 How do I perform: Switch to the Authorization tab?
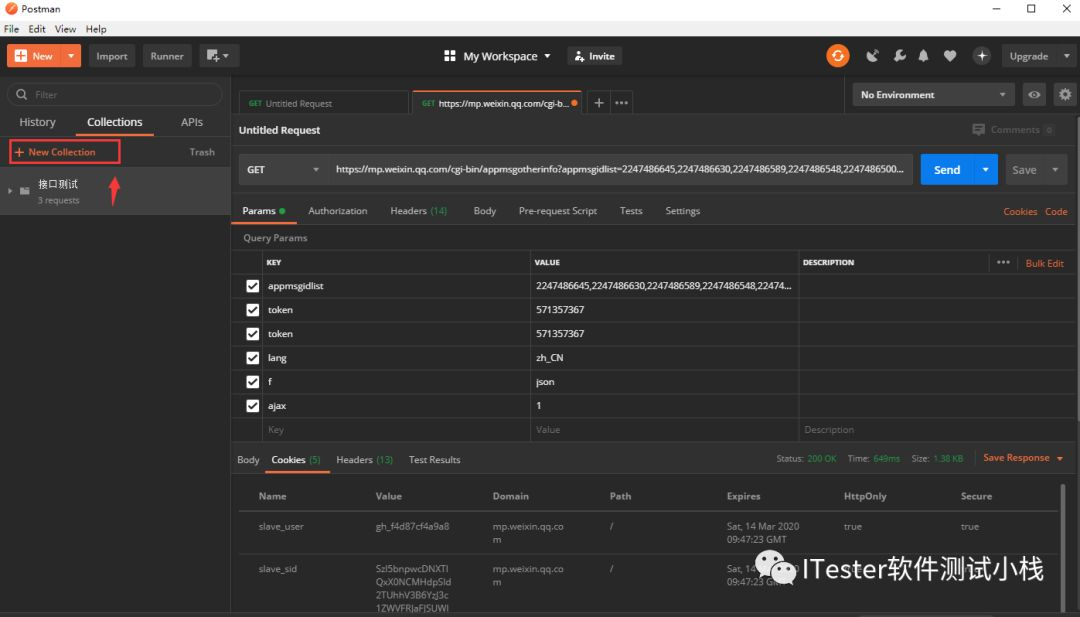click(x=337, y=211)
